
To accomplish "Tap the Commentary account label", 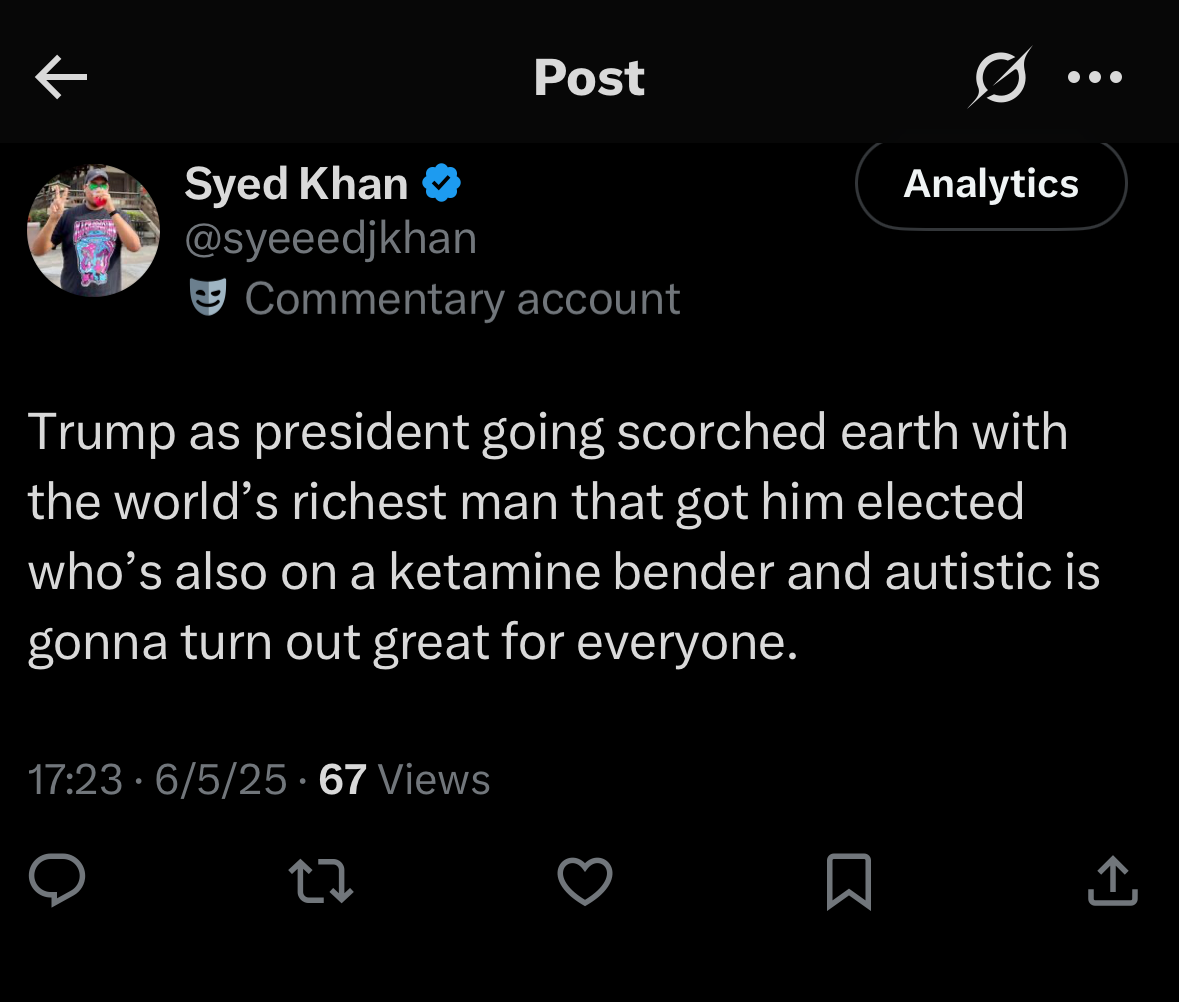I will pyautogui.click(x=462, y=298).
